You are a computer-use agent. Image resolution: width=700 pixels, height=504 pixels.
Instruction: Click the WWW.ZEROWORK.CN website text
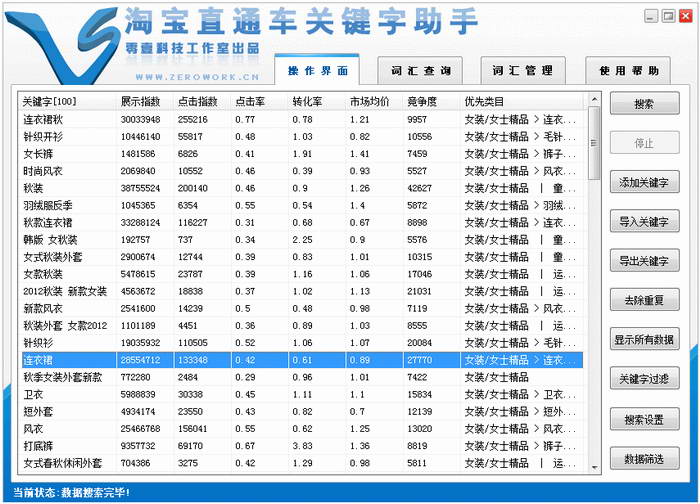(x=197, y=77)
